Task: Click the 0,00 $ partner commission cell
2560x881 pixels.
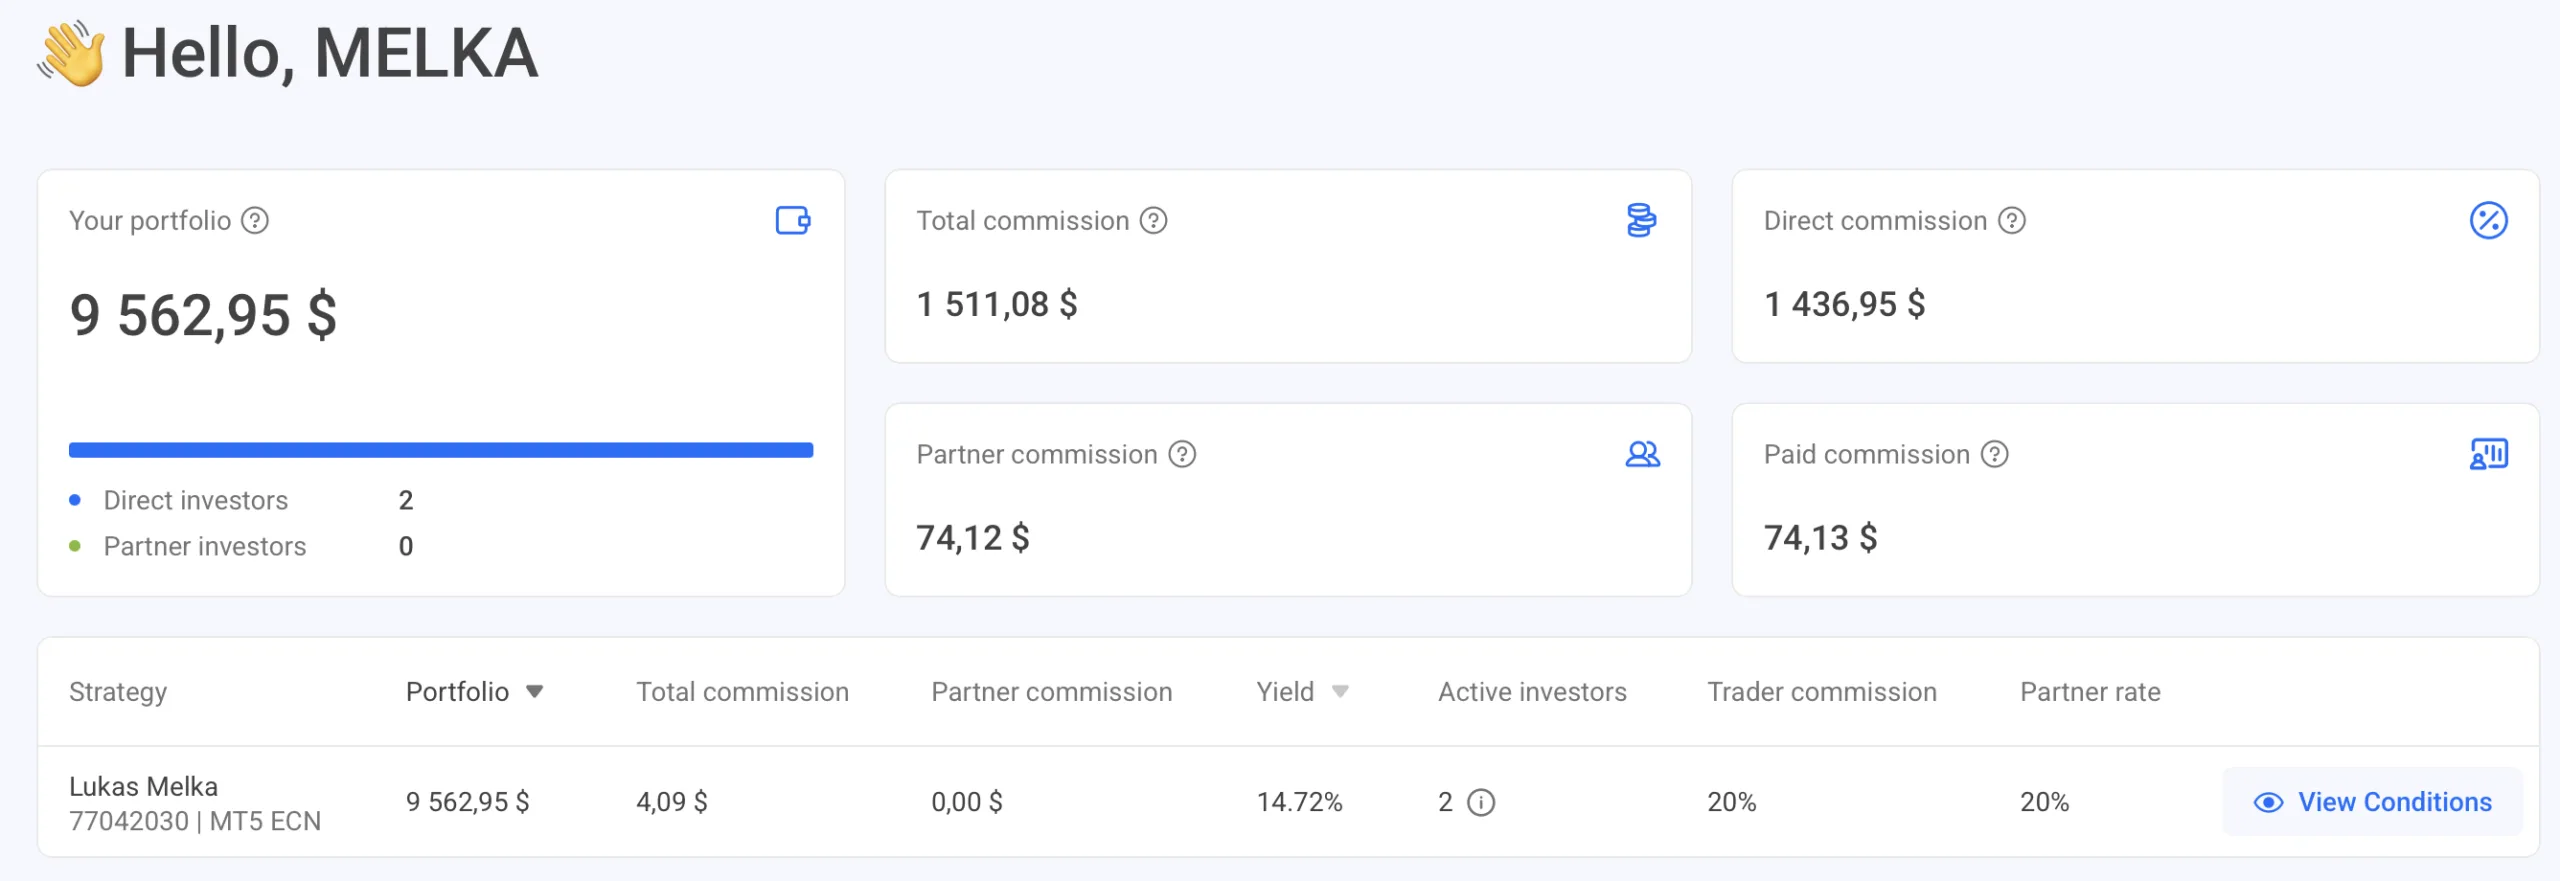Action: (966, 802)
